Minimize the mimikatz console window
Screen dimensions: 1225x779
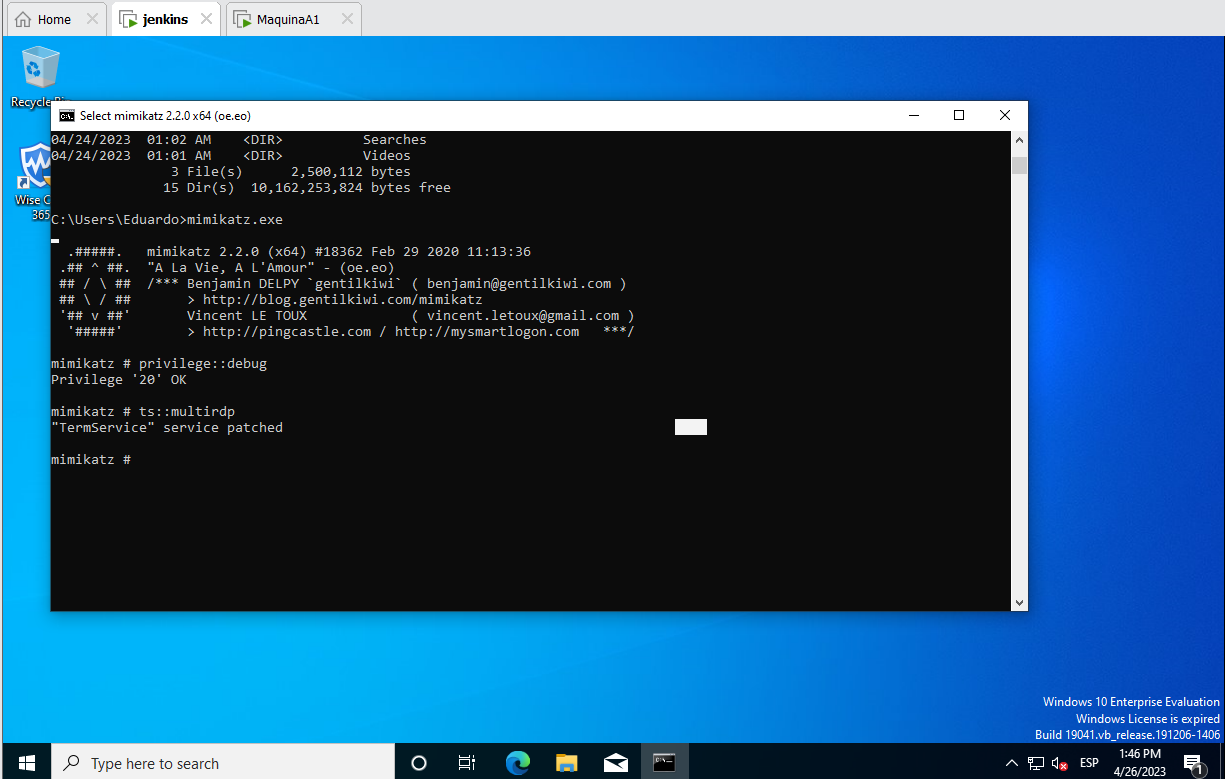(x=913, y=115)
